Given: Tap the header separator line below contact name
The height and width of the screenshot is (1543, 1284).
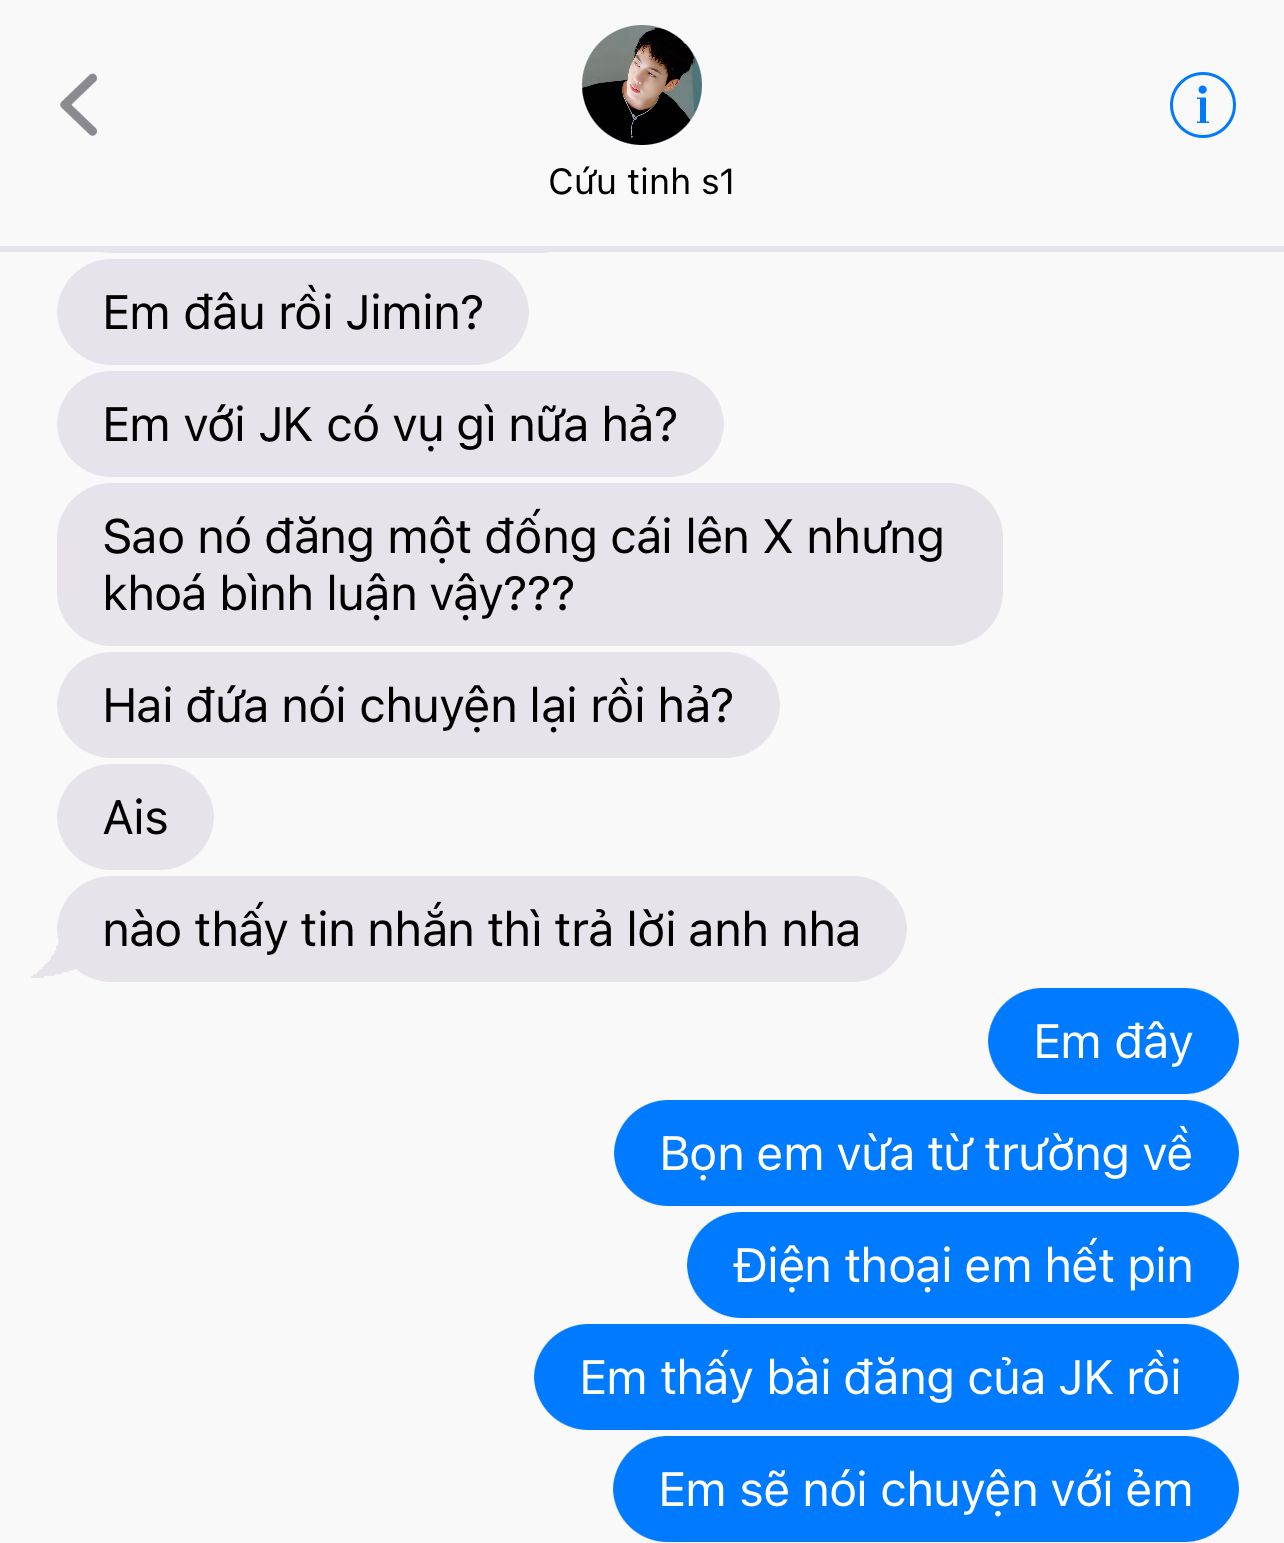Looking at the screenshot, I should tap(642, 247).
